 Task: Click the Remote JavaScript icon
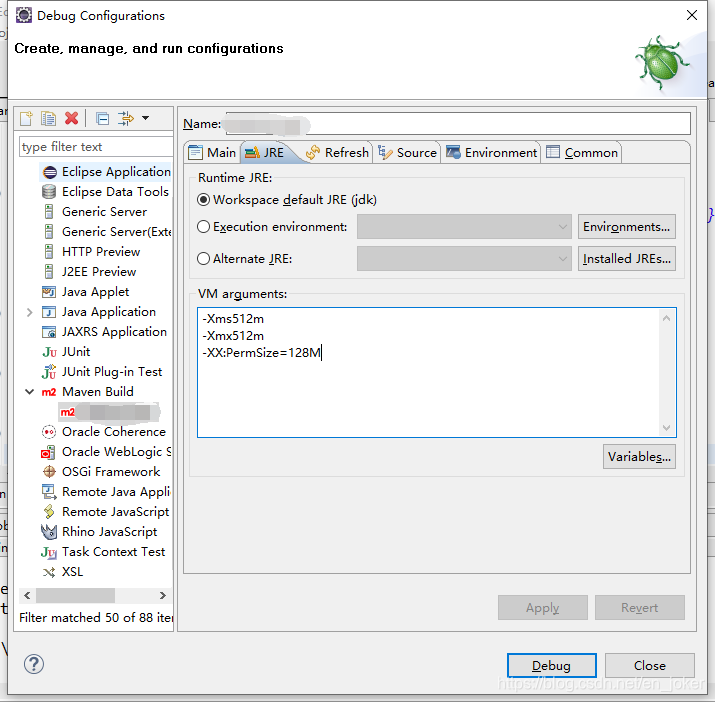tap(49, 512)
